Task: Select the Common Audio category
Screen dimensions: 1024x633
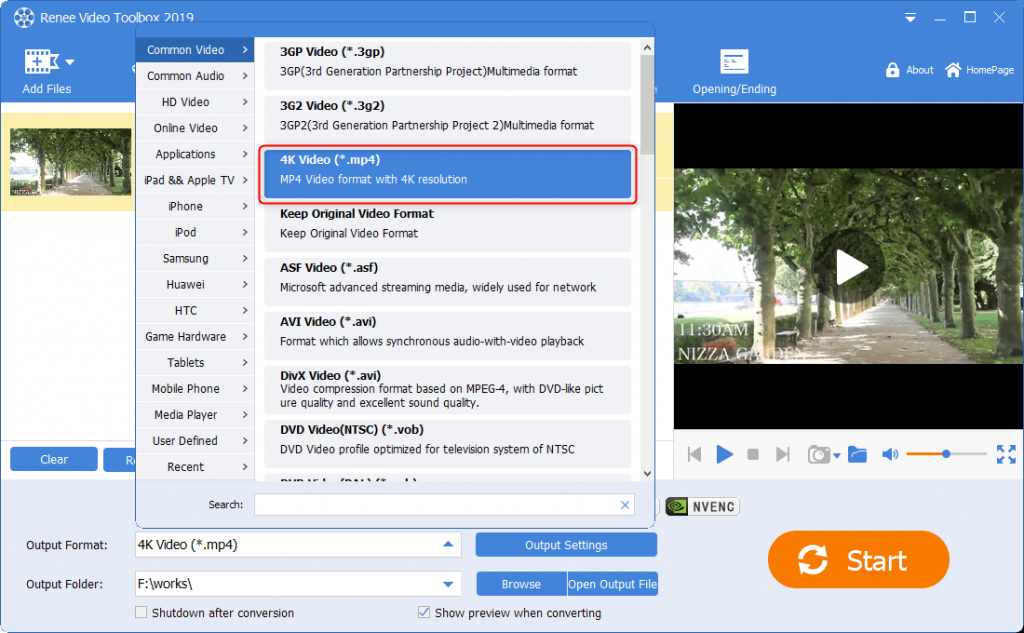Action: [185, 75]
